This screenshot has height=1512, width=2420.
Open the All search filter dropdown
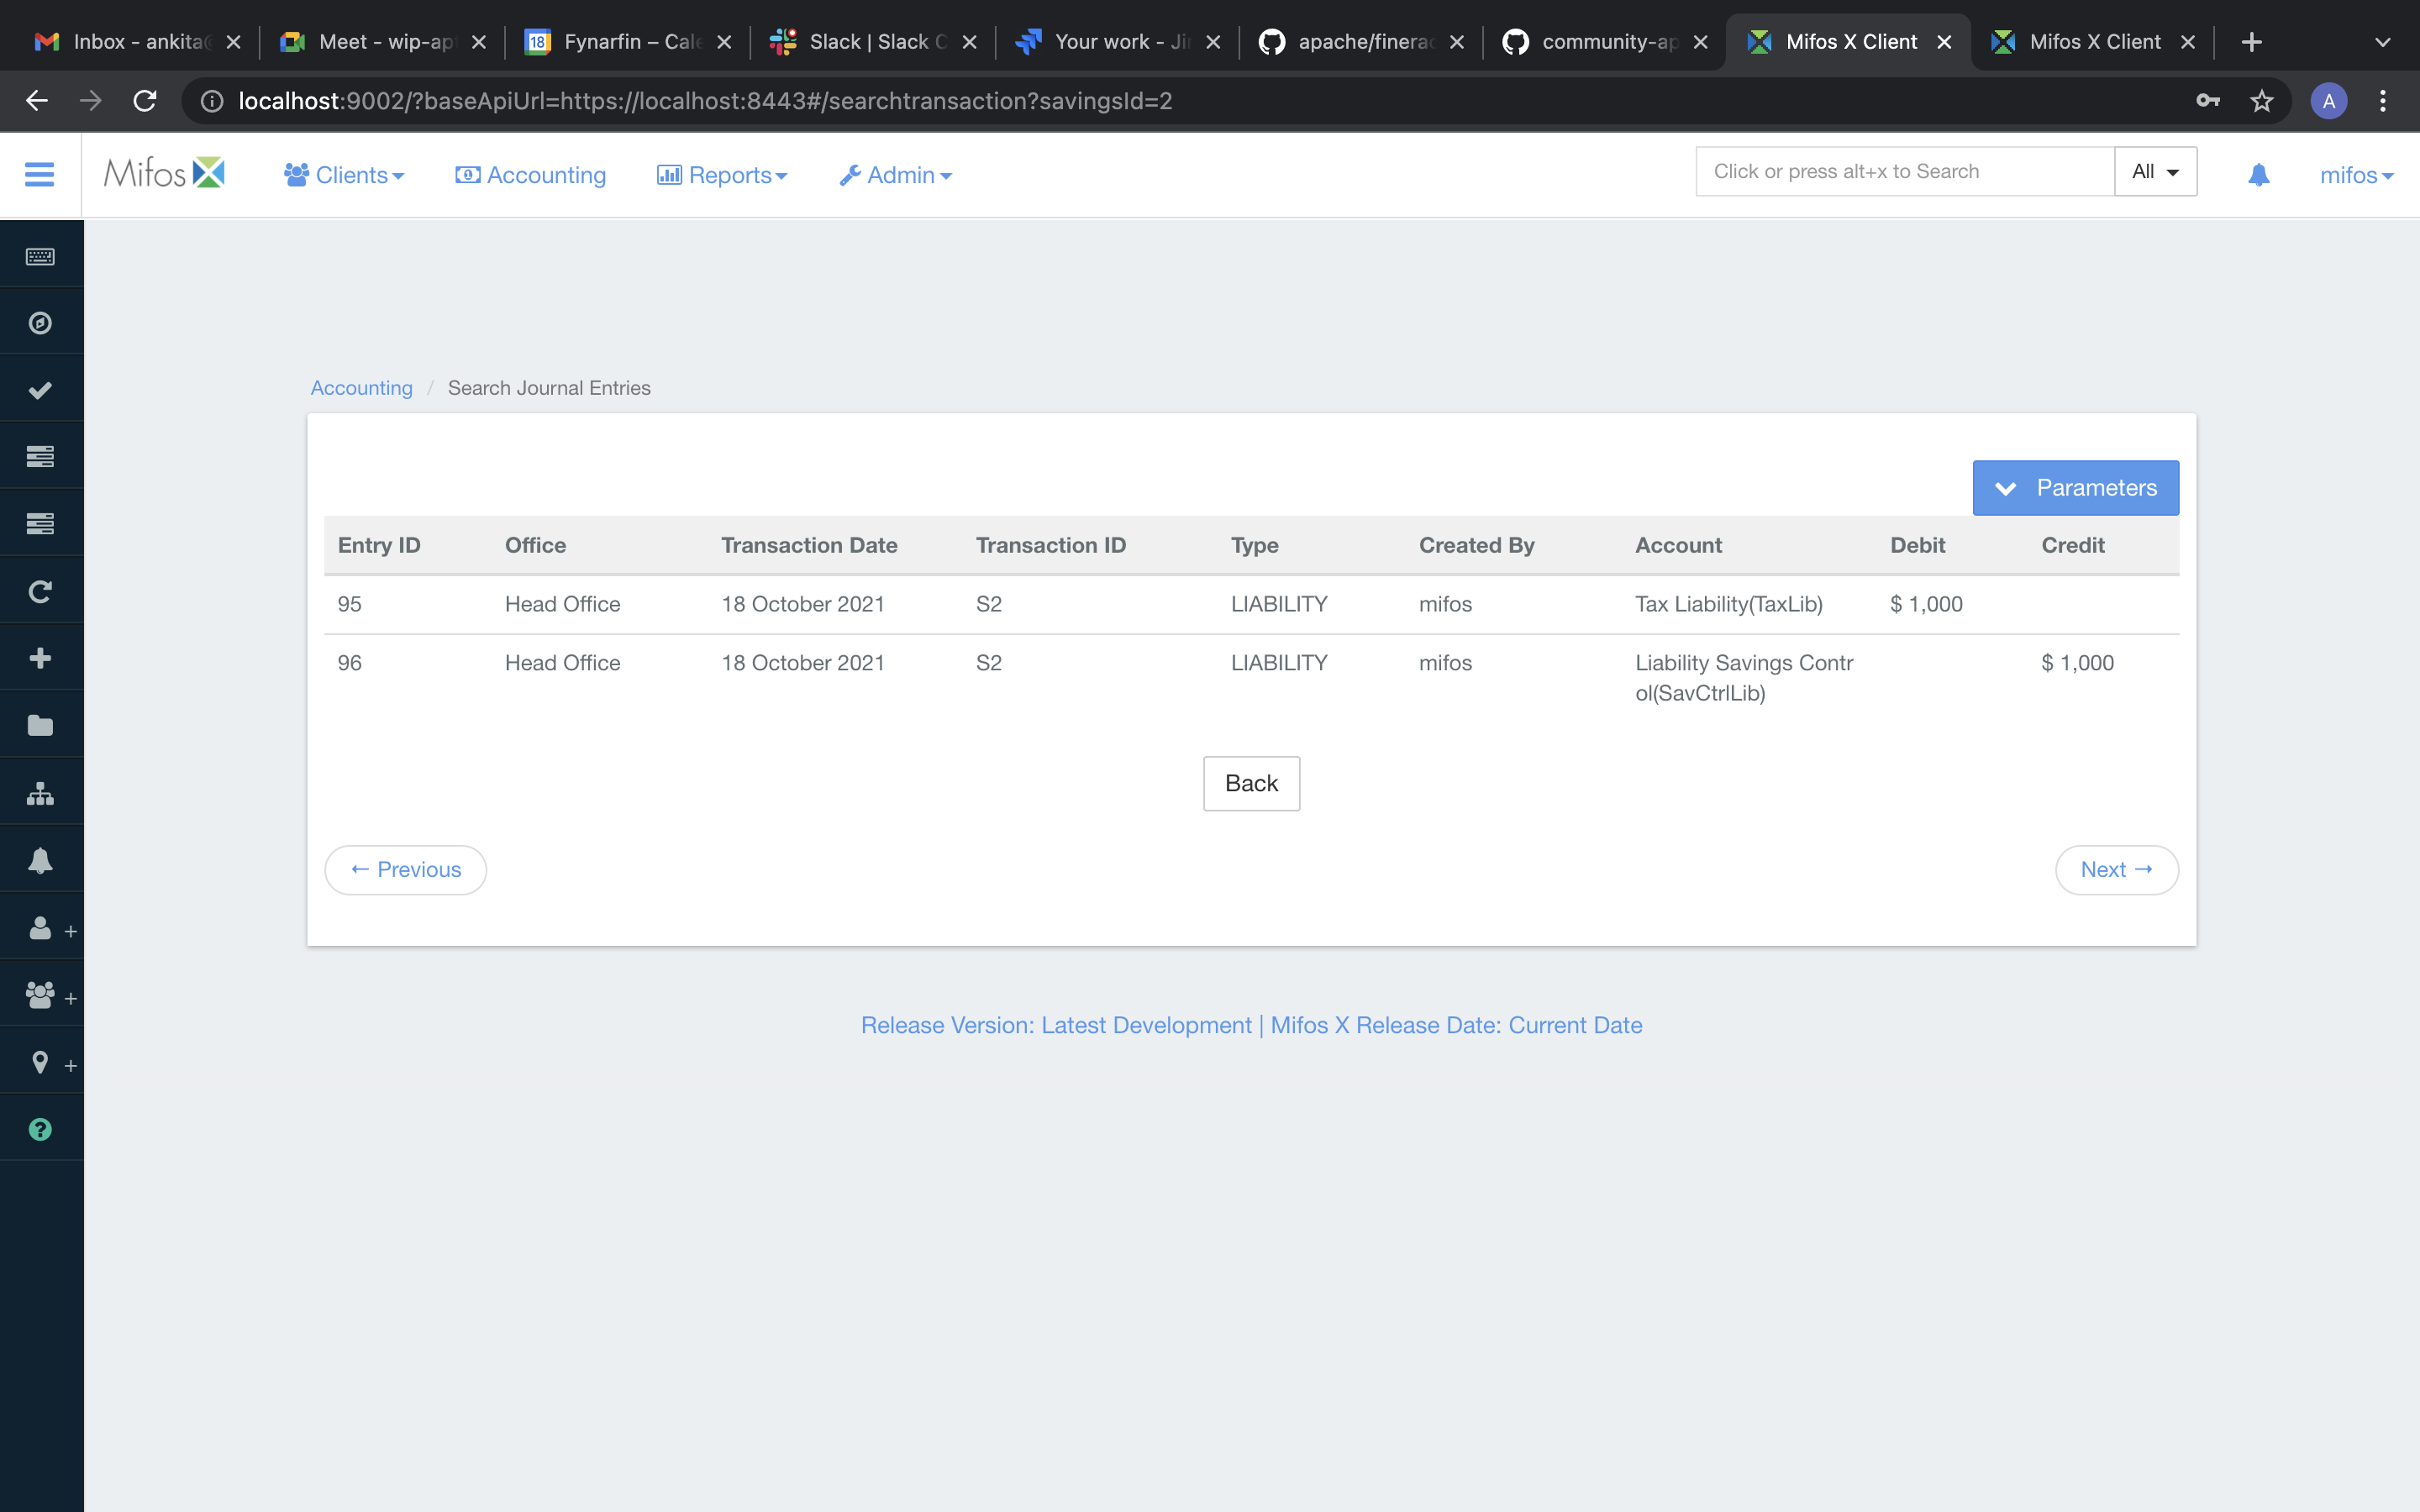coord(2155,172)
